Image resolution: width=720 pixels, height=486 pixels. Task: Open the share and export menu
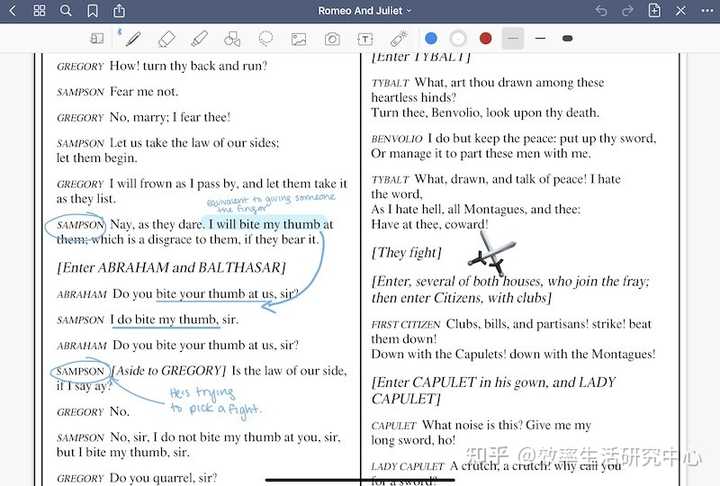pyautogui.click(x=119, y=10)
